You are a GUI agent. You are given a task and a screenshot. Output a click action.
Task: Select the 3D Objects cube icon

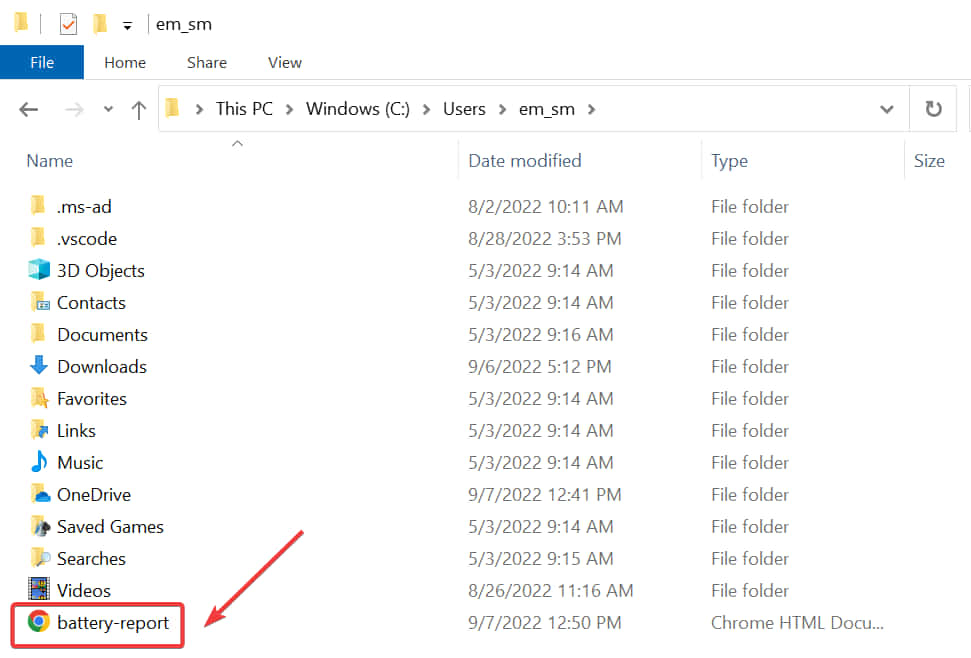[39, 269]
